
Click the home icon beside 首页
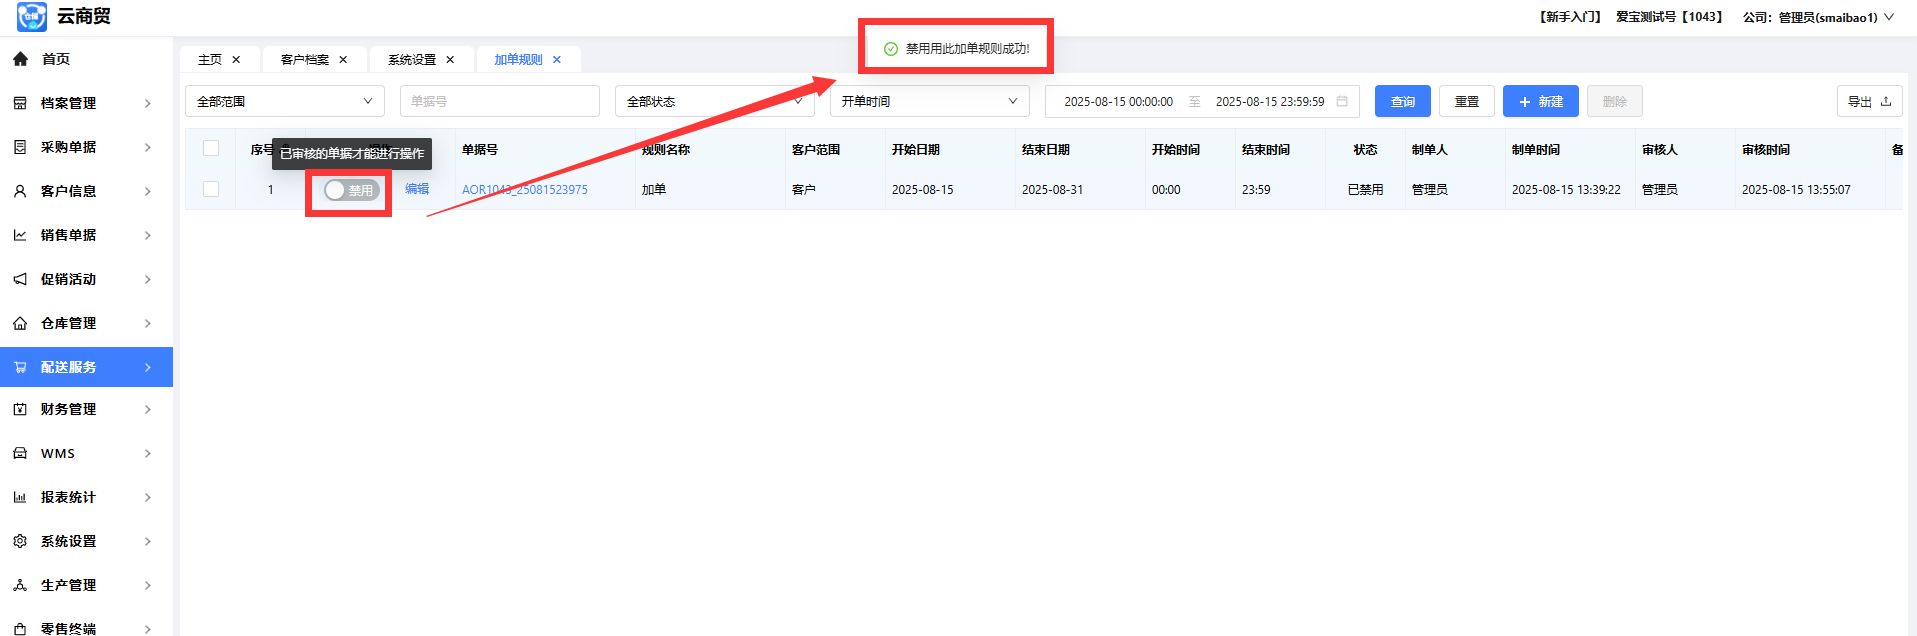point(20,59)
